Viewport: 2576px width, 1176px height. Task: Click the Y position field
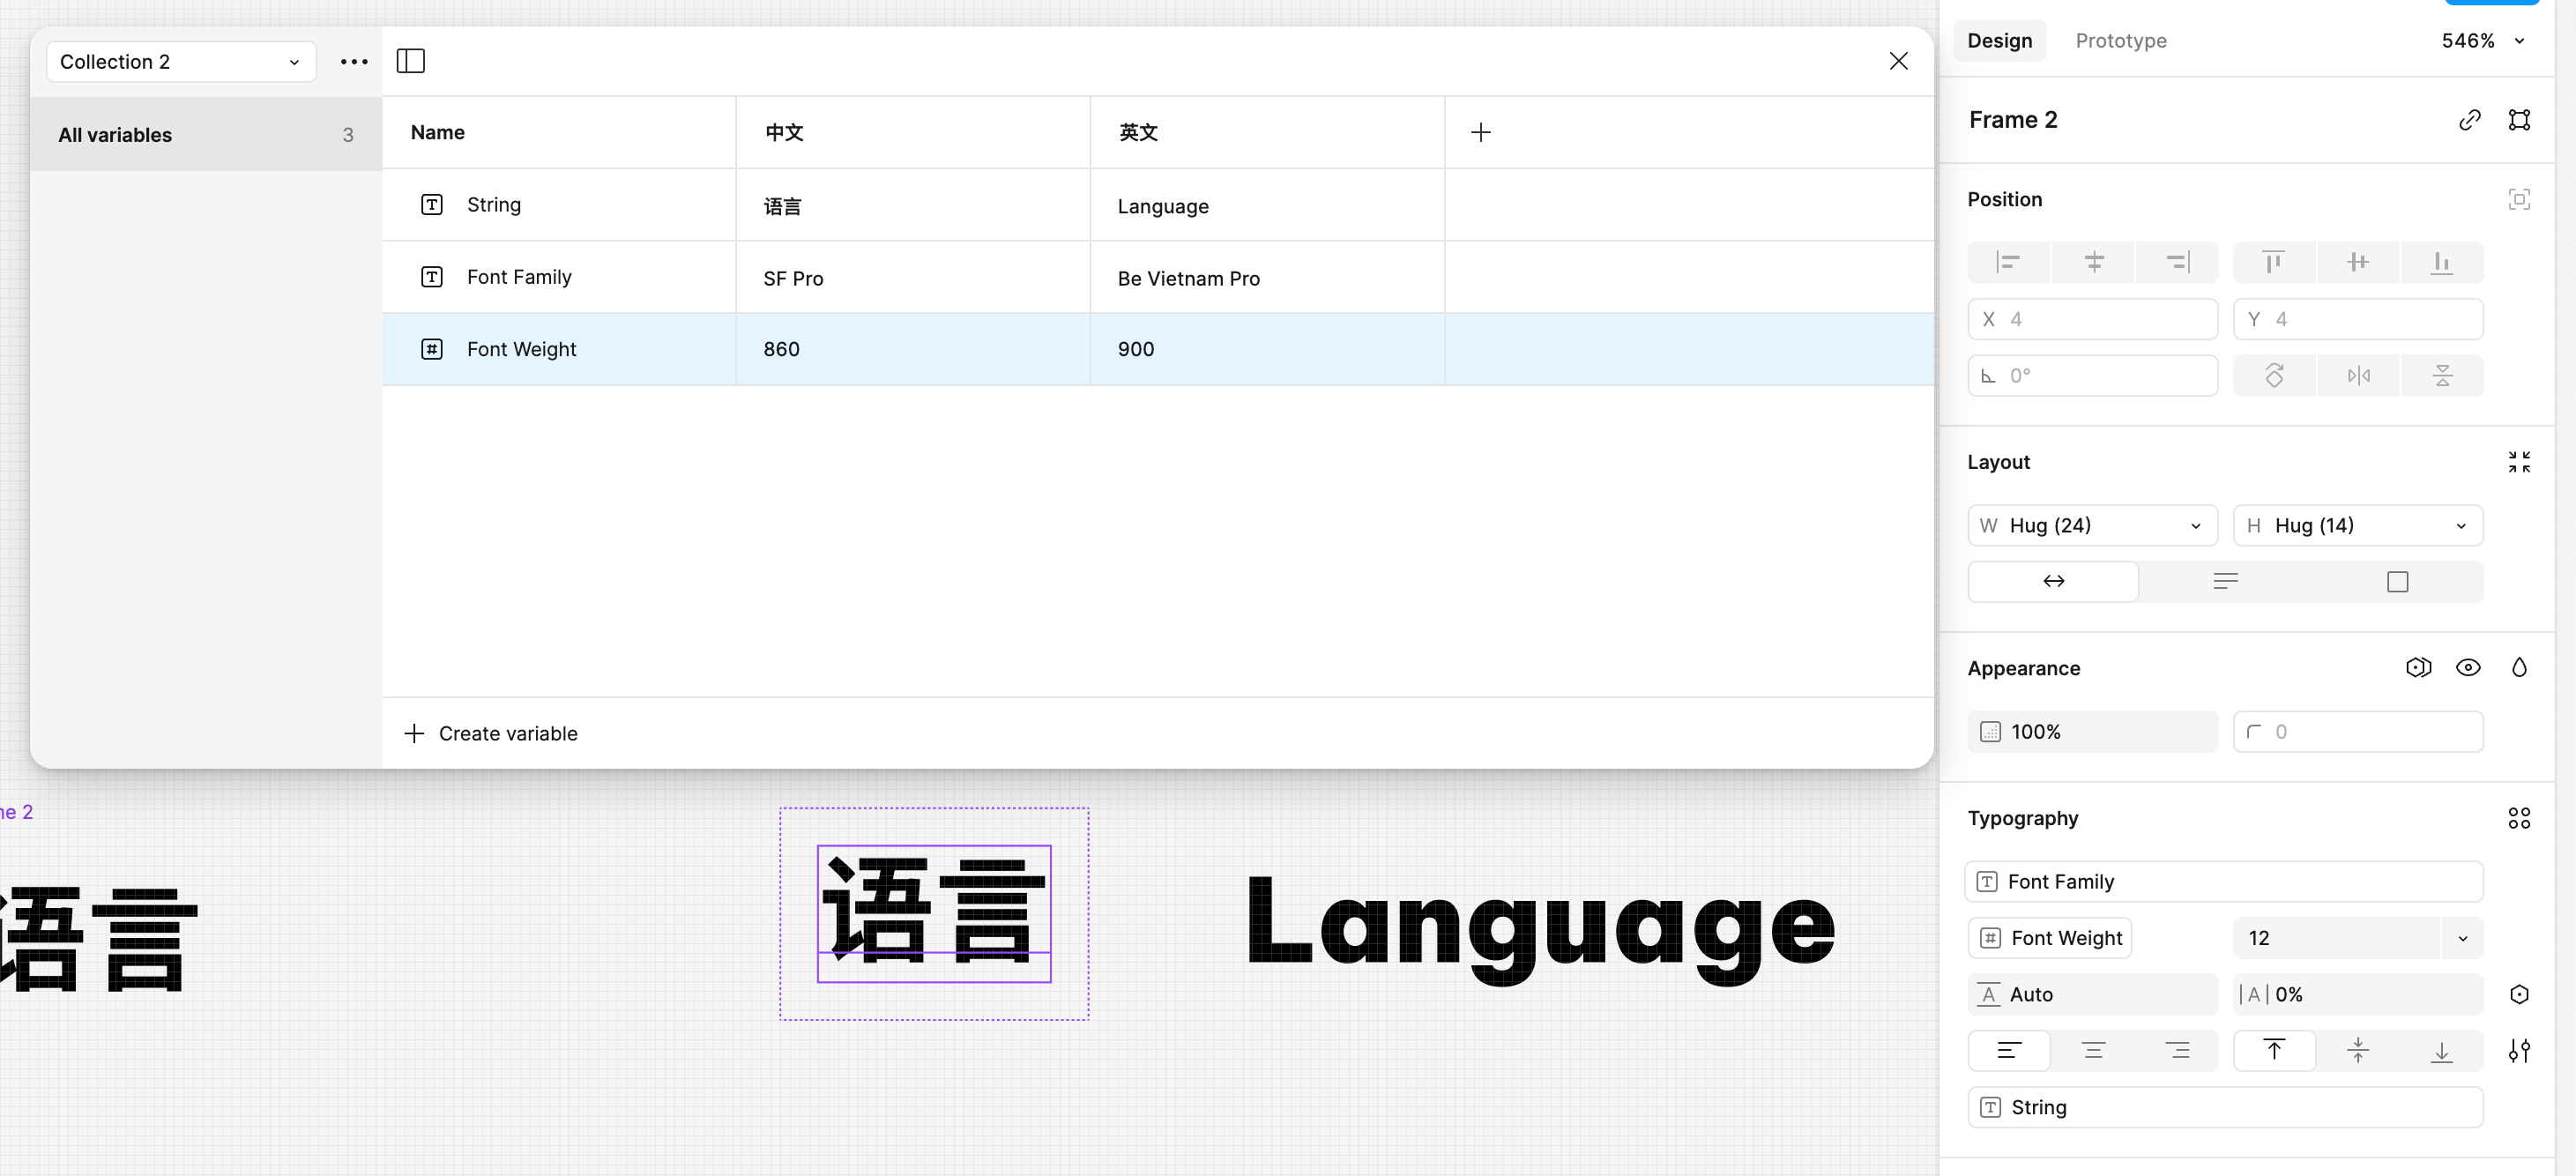click(2358, 319)
